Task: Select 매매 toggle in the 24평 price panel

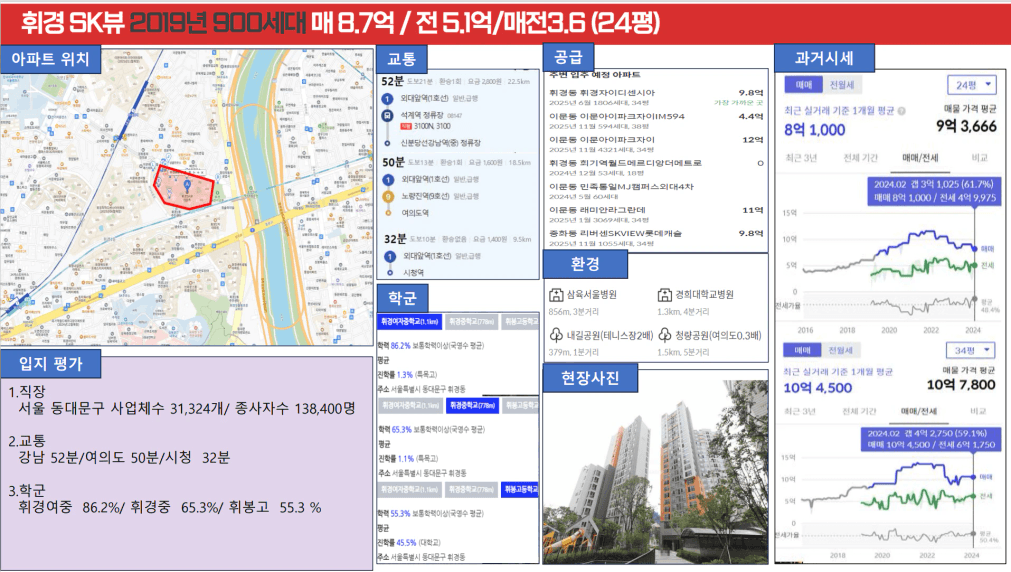Action: [x=803, y=84]
